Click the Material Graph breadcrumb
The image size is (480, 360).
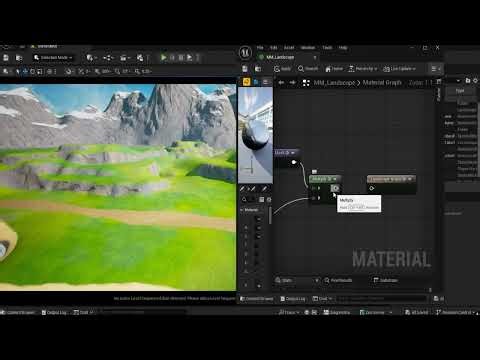tap(382, 83)
